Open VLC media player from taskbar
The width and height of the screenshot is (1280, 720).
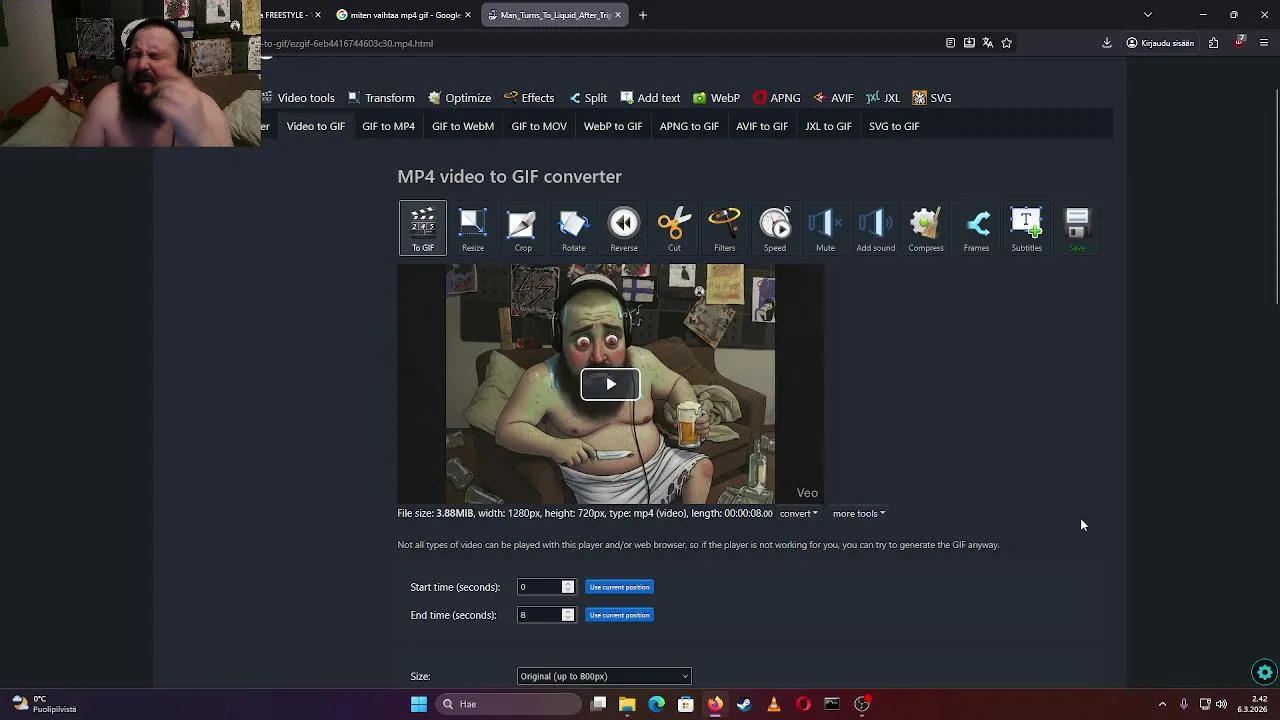(773, 704)
